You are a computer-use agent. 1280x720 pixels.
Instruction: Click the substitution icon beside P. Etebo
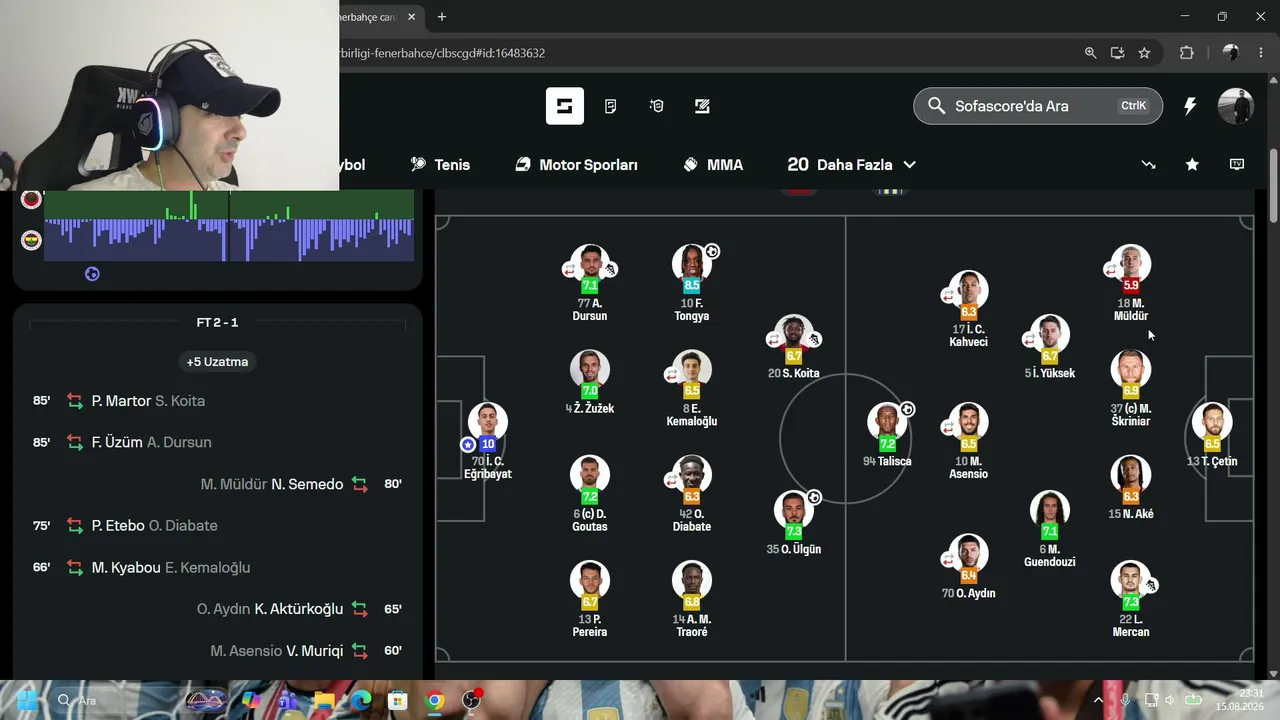point(74,525)
